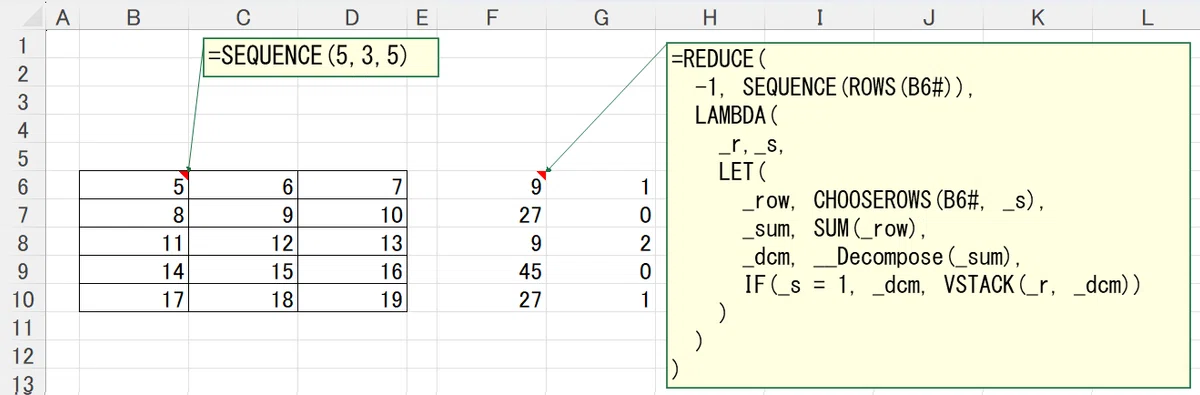Image resolution: width=1200 pixels, height=395 pixels.
Task: Click cell B10 containing 17
Action: 133,298
